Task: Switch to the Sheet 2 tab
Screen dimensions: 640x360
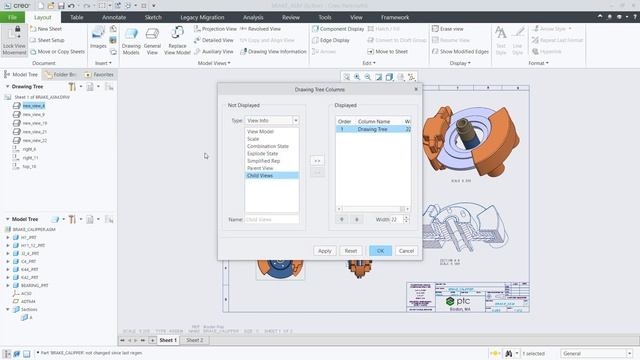Action: 194,340
